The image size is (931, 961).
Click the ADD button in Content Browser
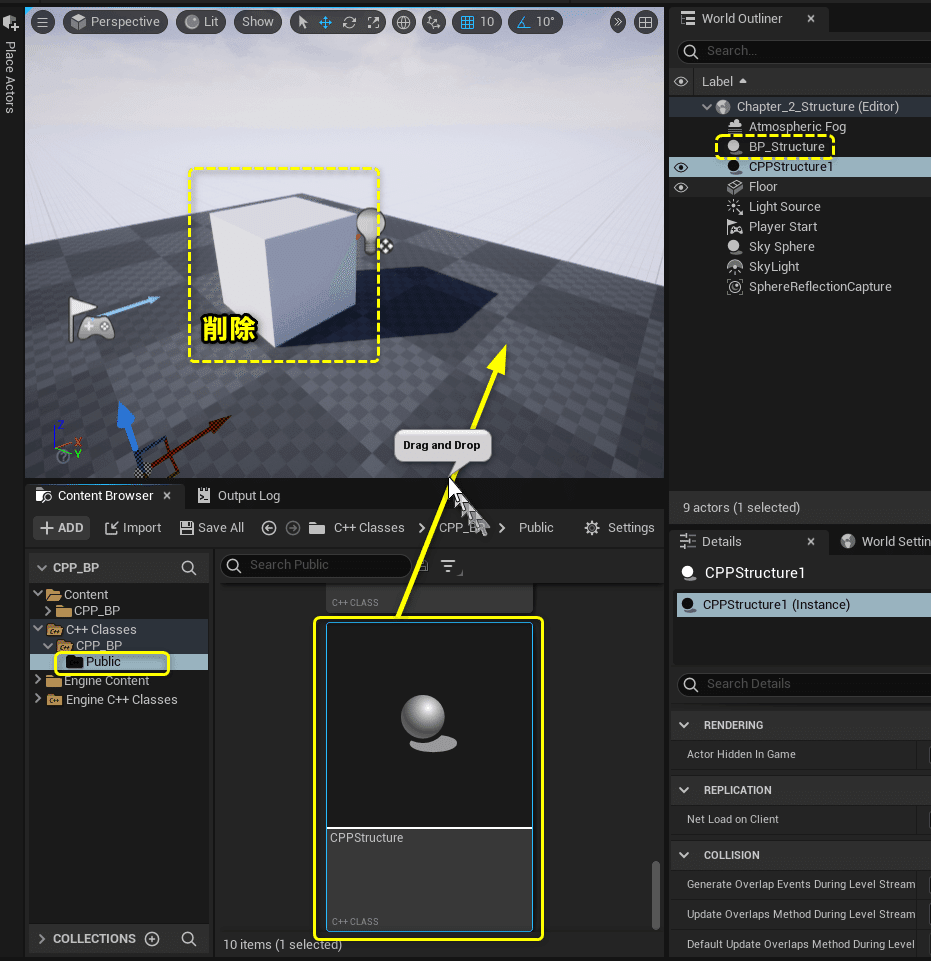(x=62, y=528)
